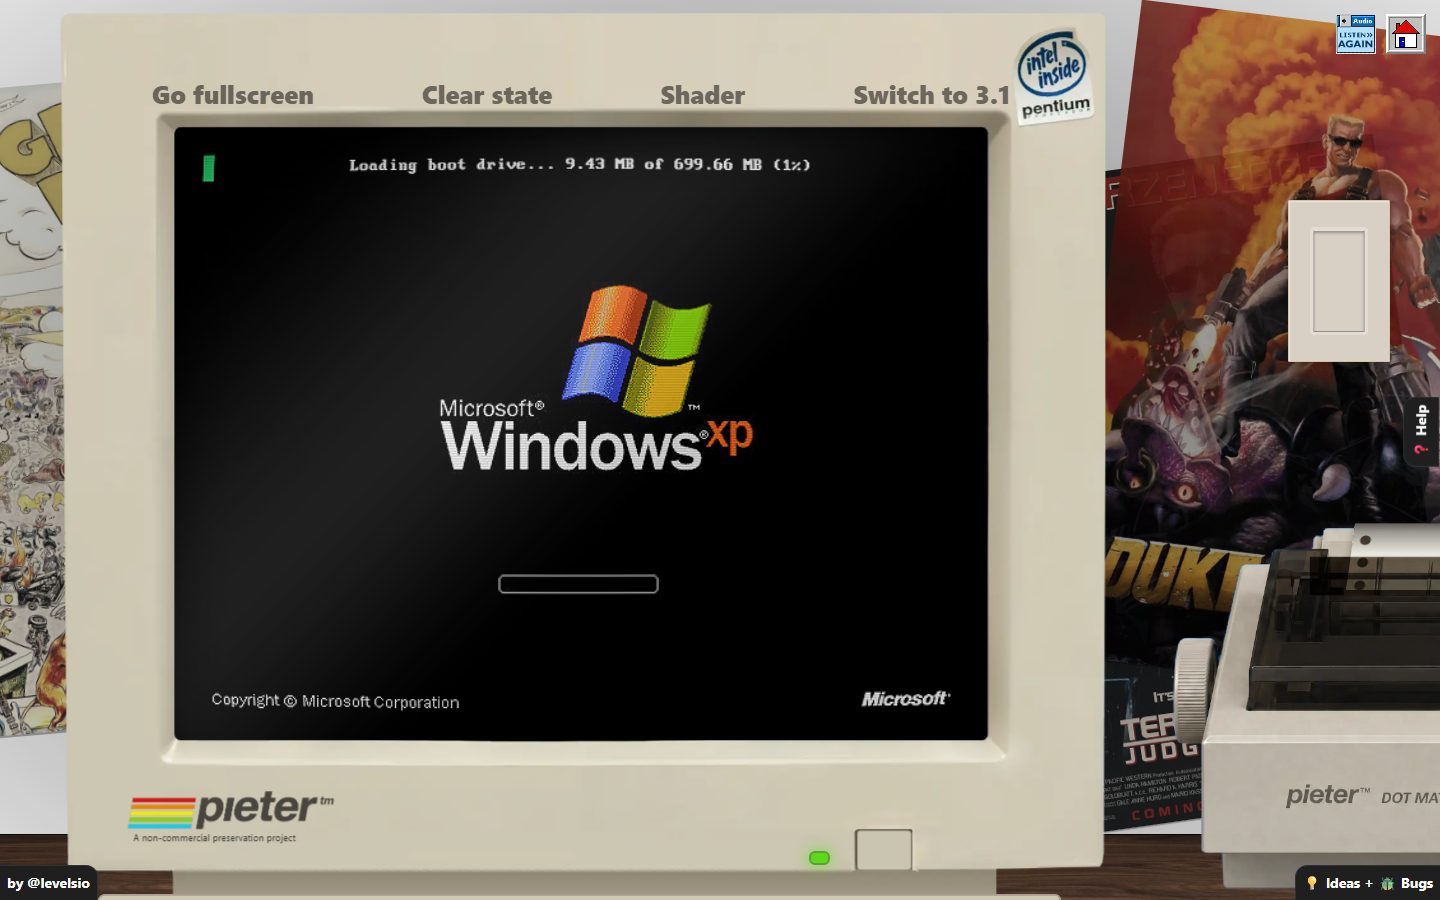Switch to 3.1 version
1440x900 pixels.
pyautogui.click(x=931, y=95)
